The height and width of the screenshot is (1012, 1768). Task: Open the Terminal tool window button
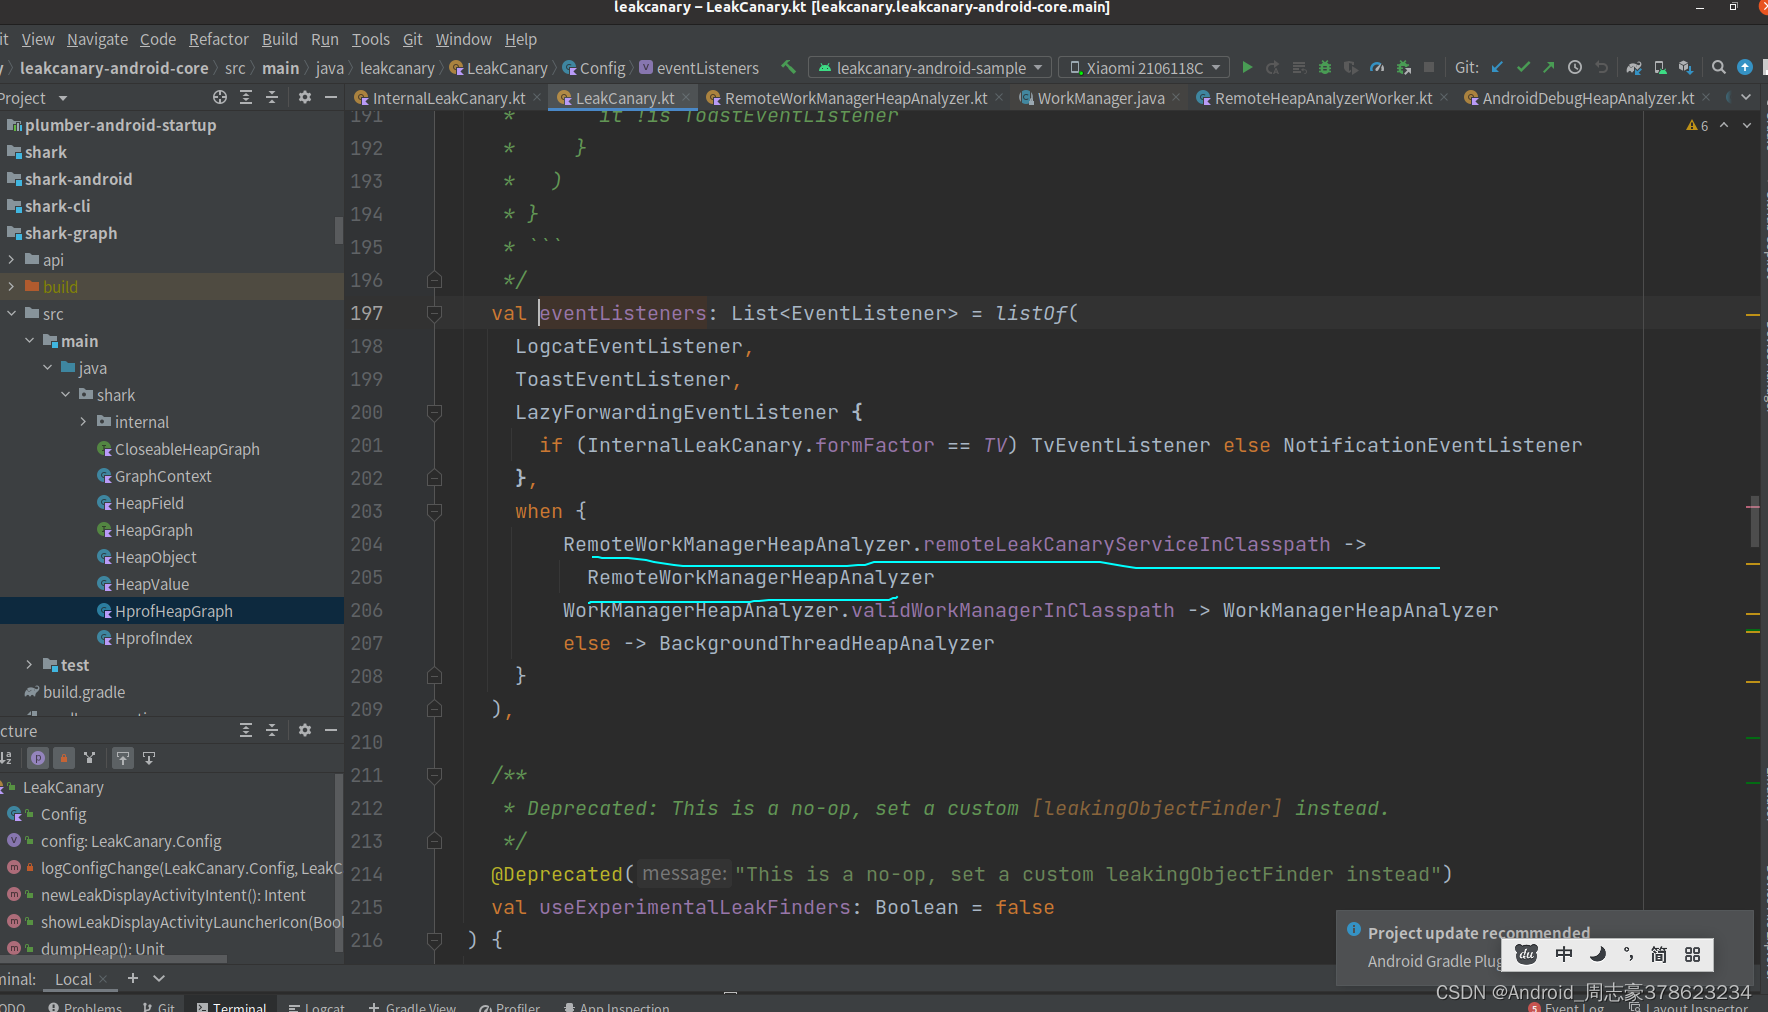click(x=232, y=1006)
